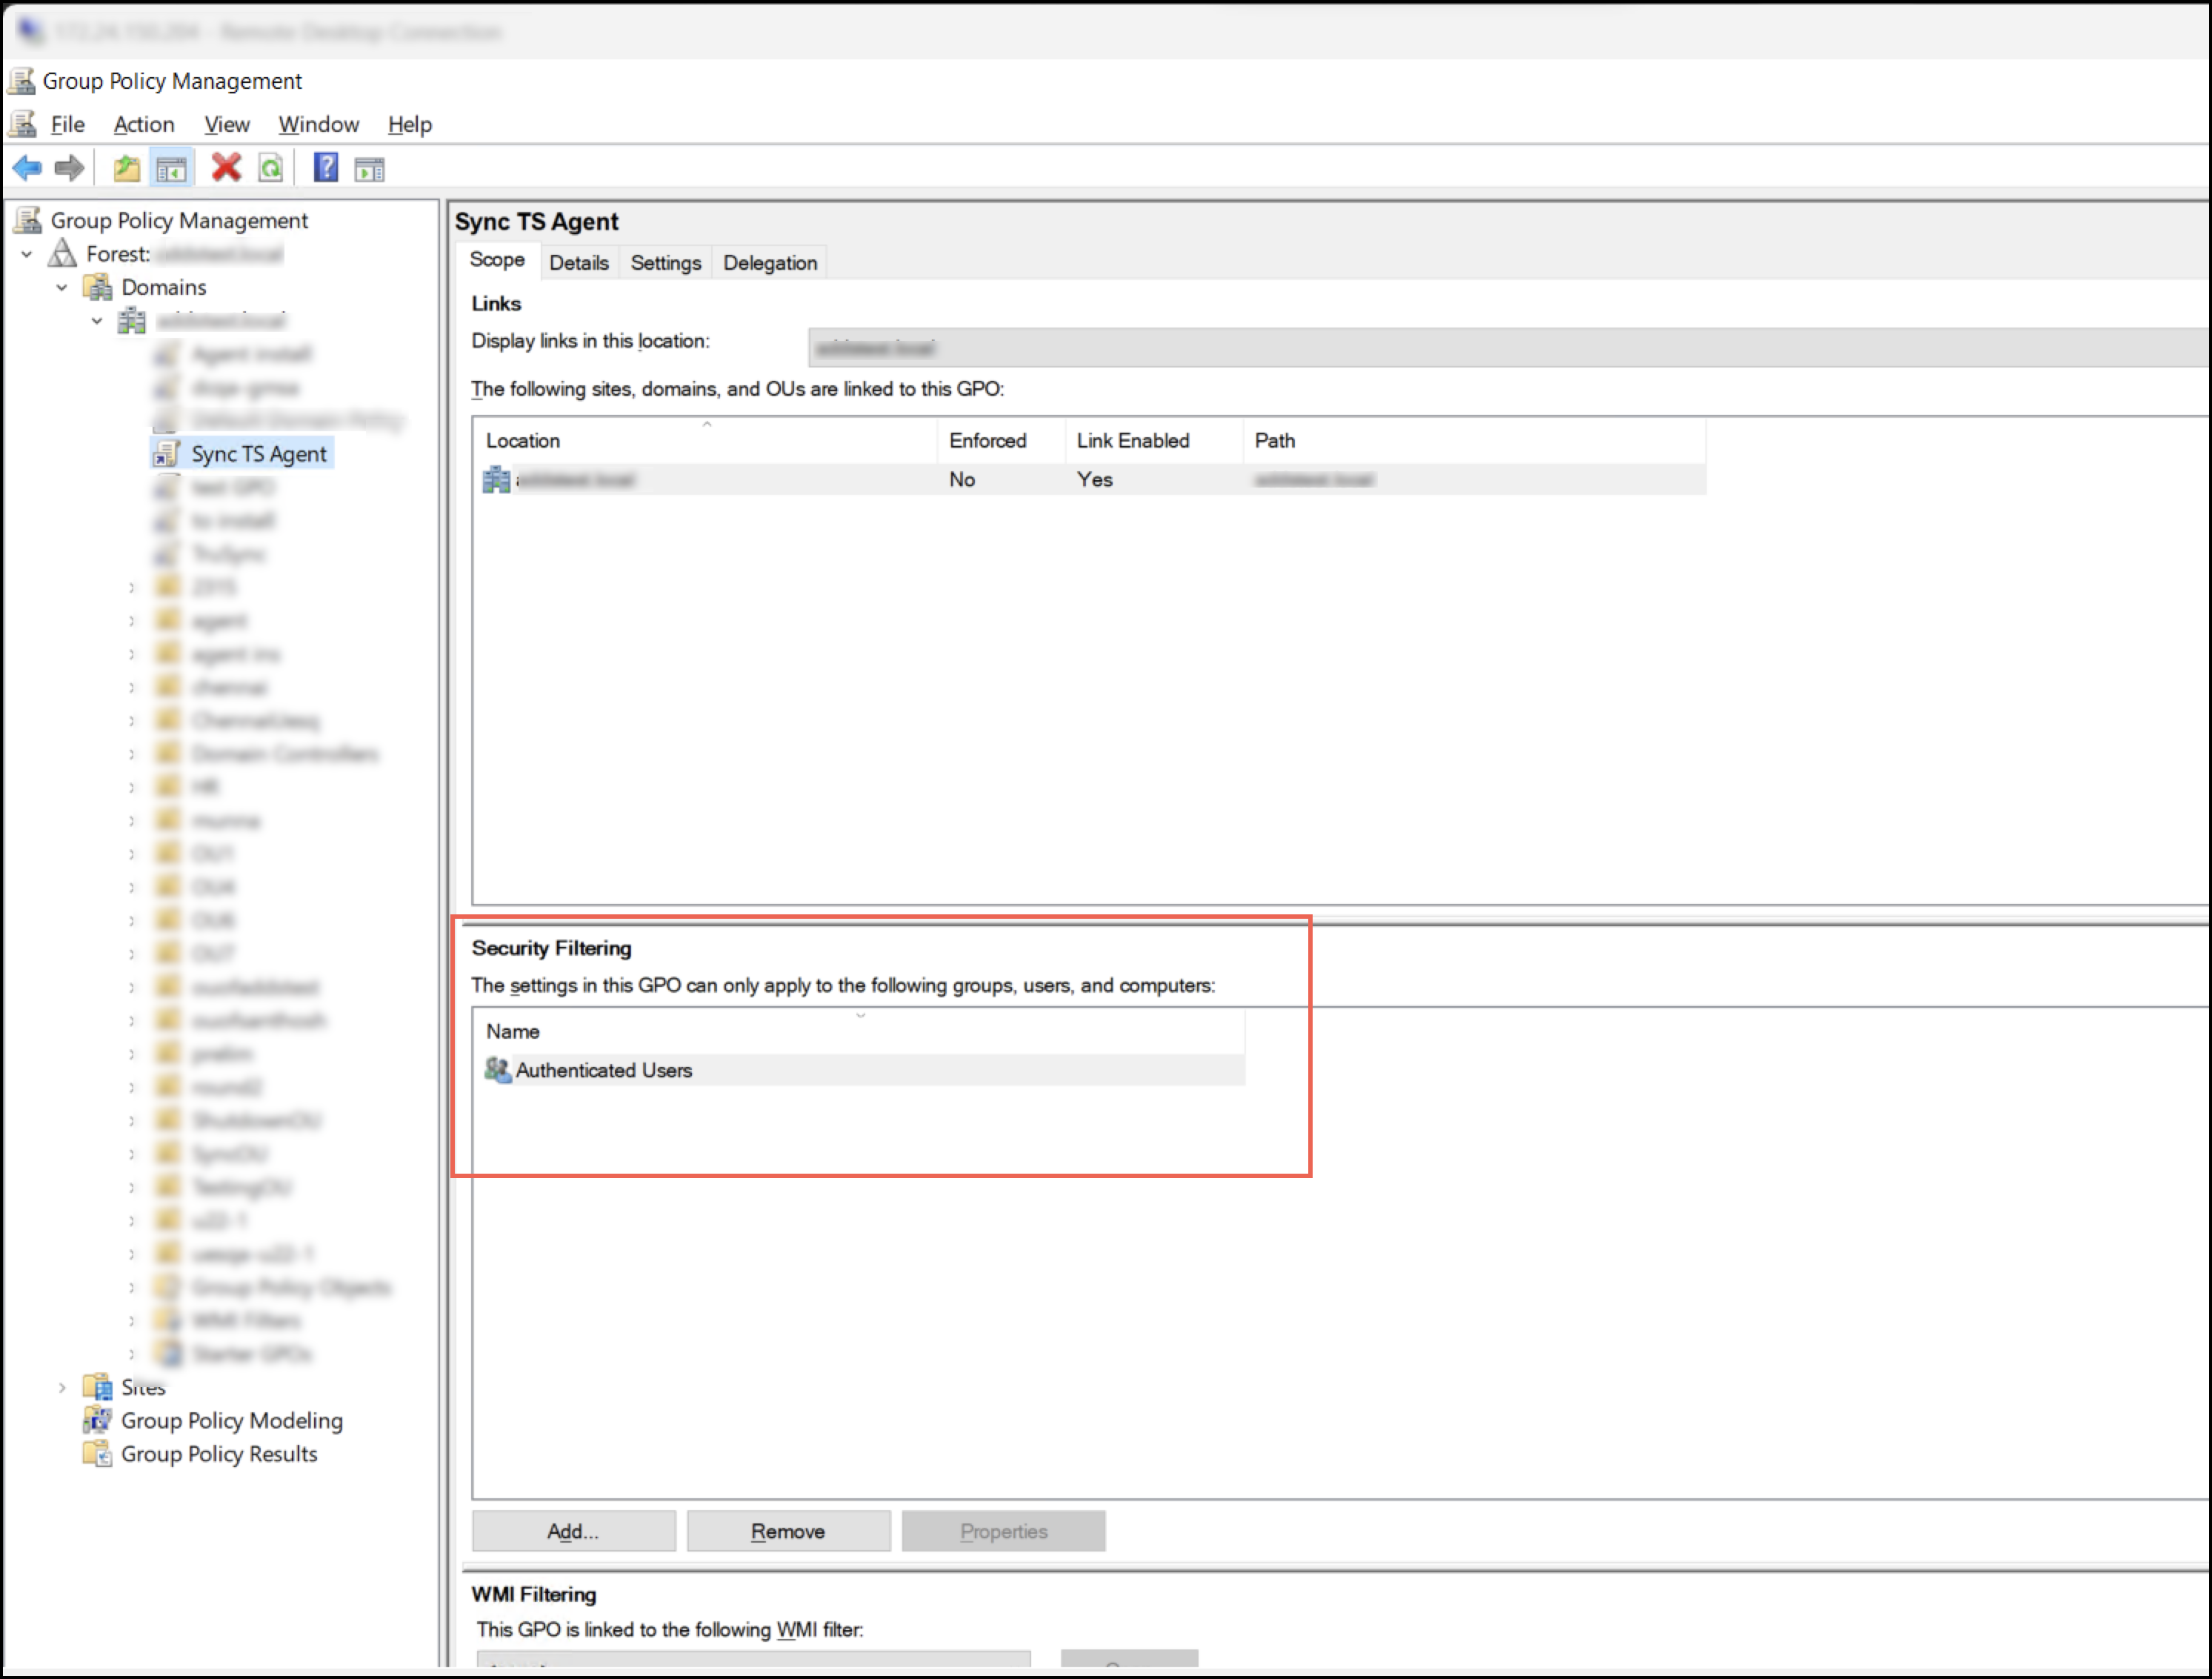This screenshot has width=2212, height=1679.
Task: Collapse the Domains tree node
Action: [62, 288]
